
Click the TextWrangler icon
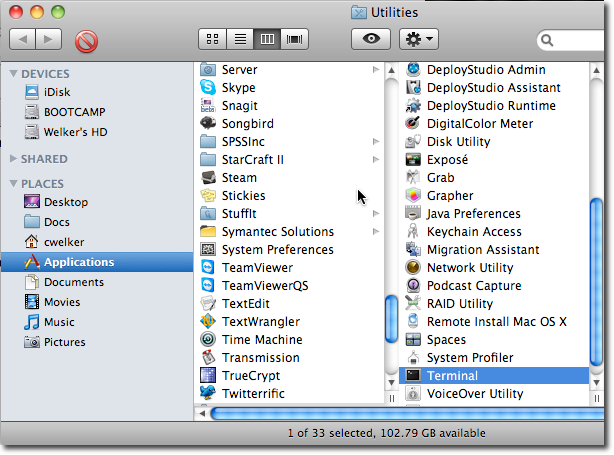coord(208,321)
